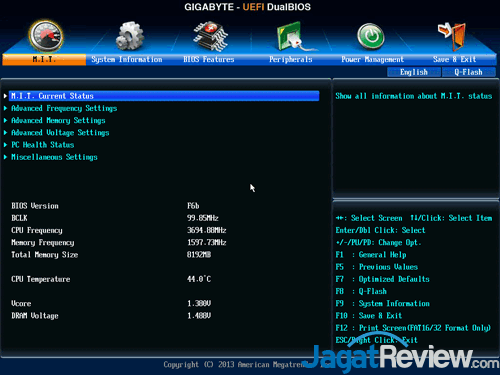Expand arrow beside PC Health Status
This screenshot has width=500, height=375.
[5, 145]
